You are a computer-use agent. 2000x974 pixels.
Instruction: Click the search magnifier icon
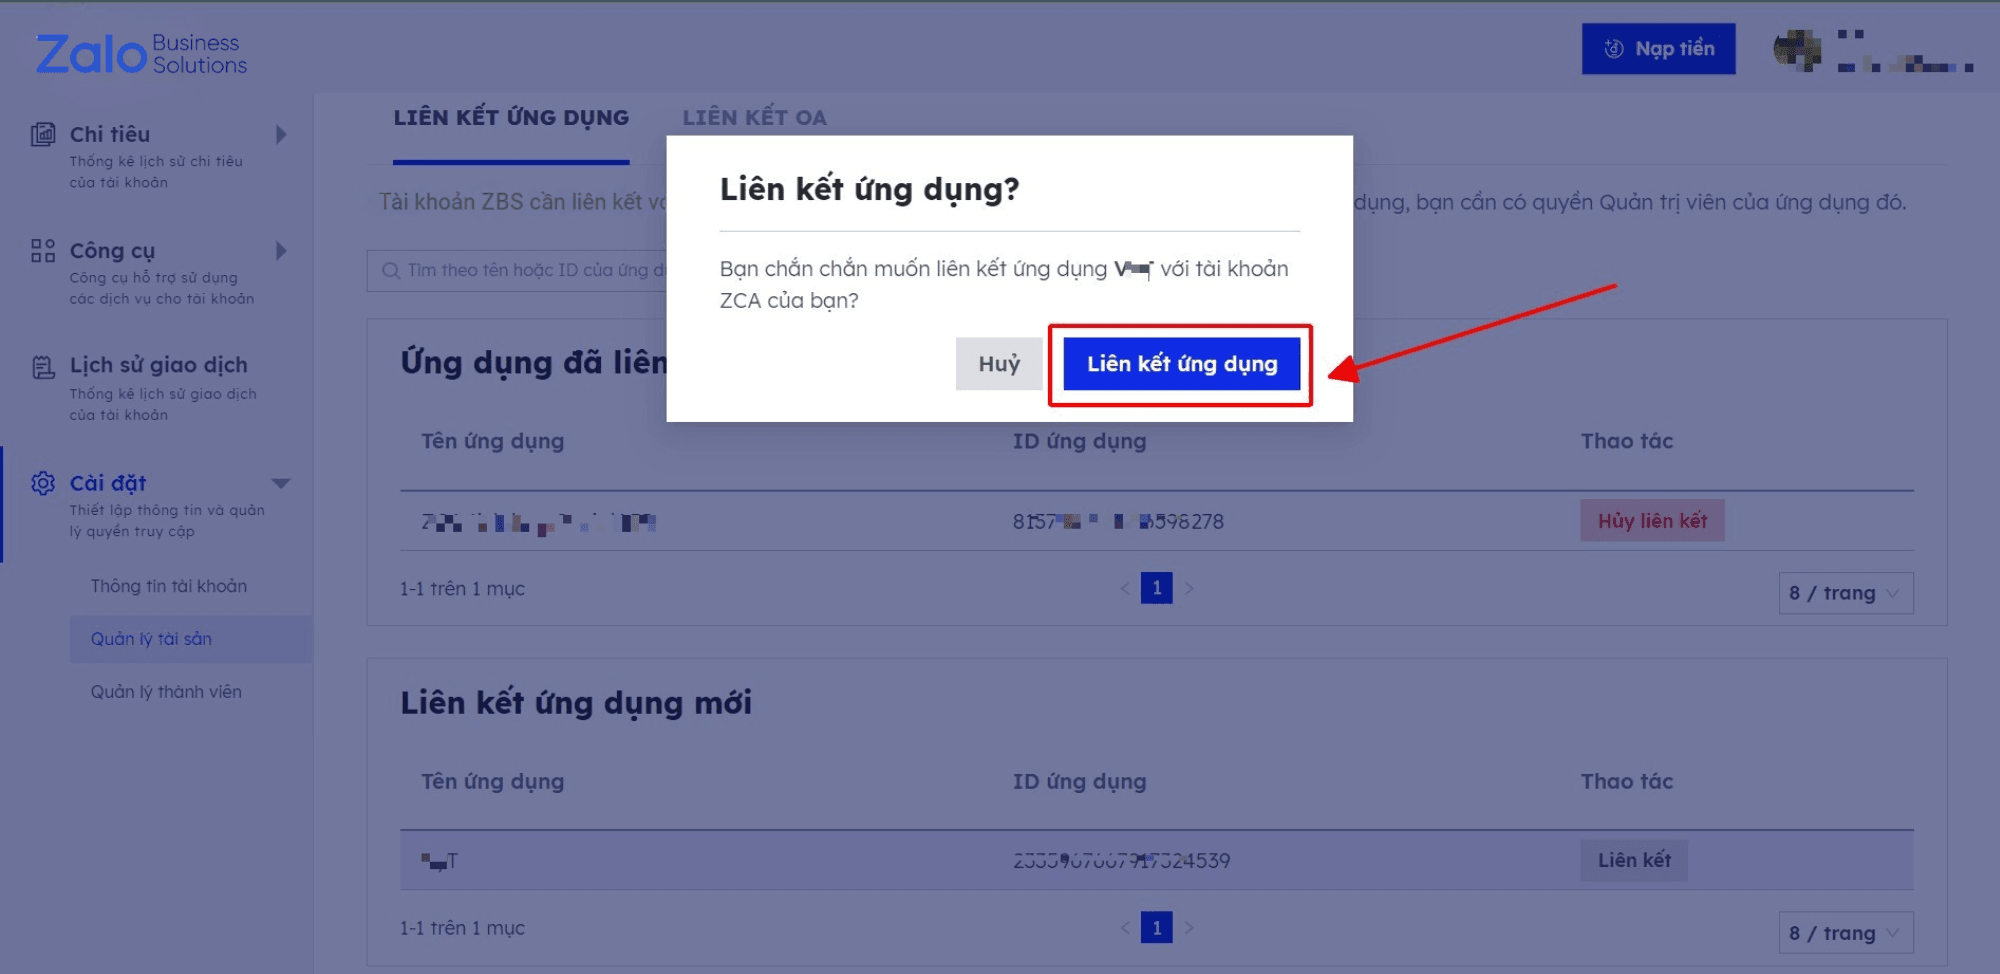tap(391, 271)
